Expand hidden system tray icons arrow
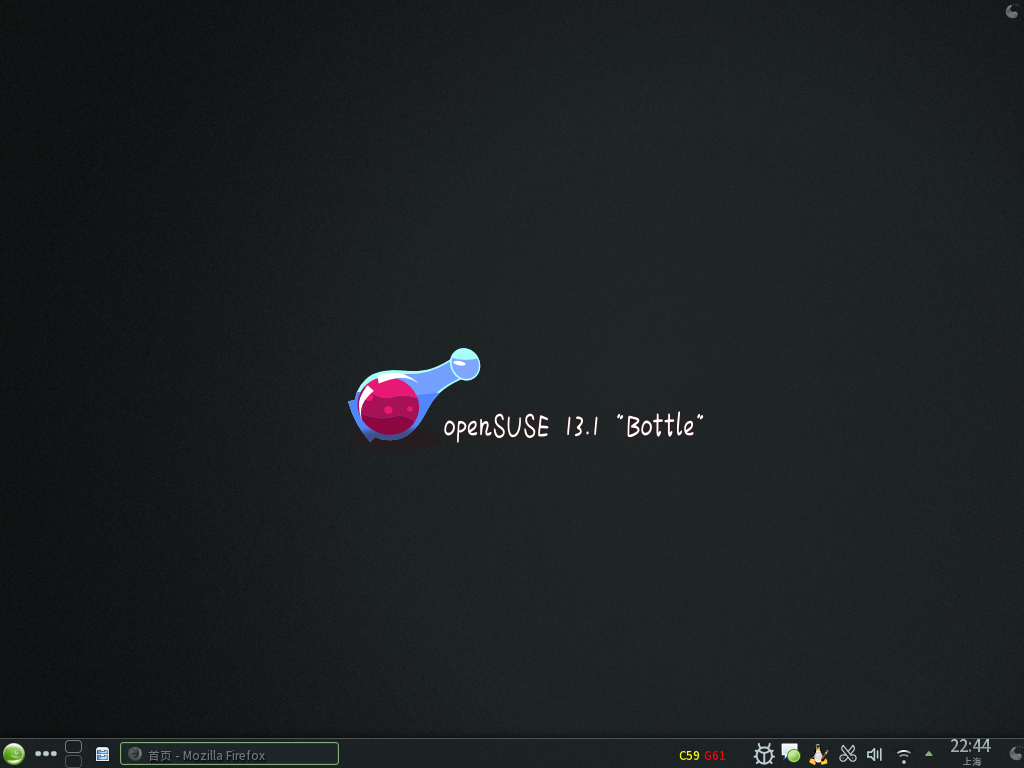Viewport: 1024px width, 768px height. (x=929, y=754)
